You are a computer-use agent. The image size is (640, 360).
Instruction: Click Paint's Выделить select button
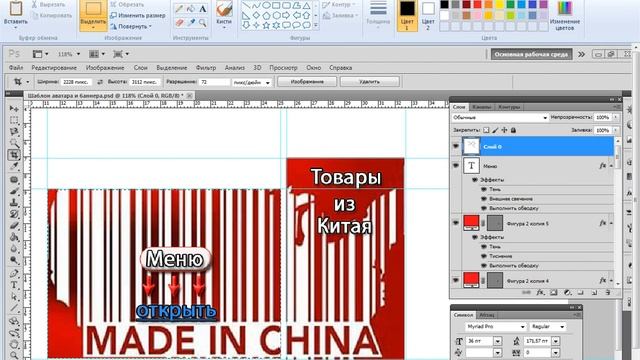(93, 16)
